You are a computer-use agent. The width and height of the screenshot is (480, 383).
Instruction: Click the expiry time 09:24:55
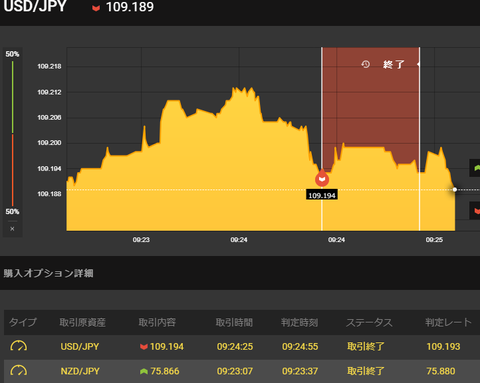(x=300, y=347)
